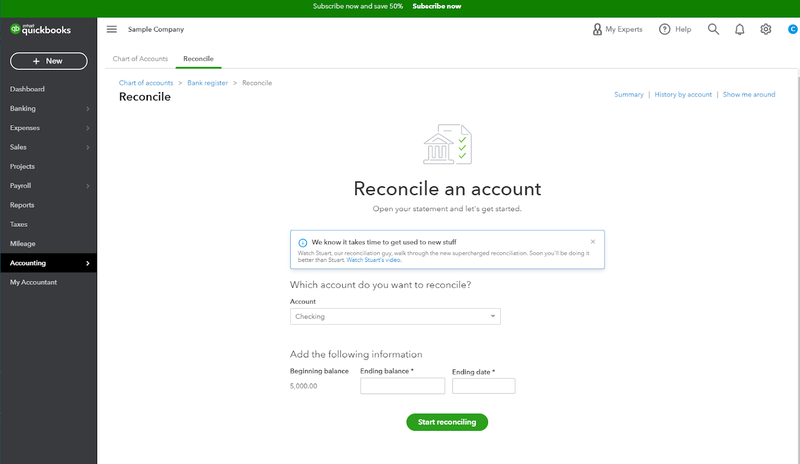Viewport: 800px width, 464px height.
Task: Open the settings gear icon
Action: [765, 30]
